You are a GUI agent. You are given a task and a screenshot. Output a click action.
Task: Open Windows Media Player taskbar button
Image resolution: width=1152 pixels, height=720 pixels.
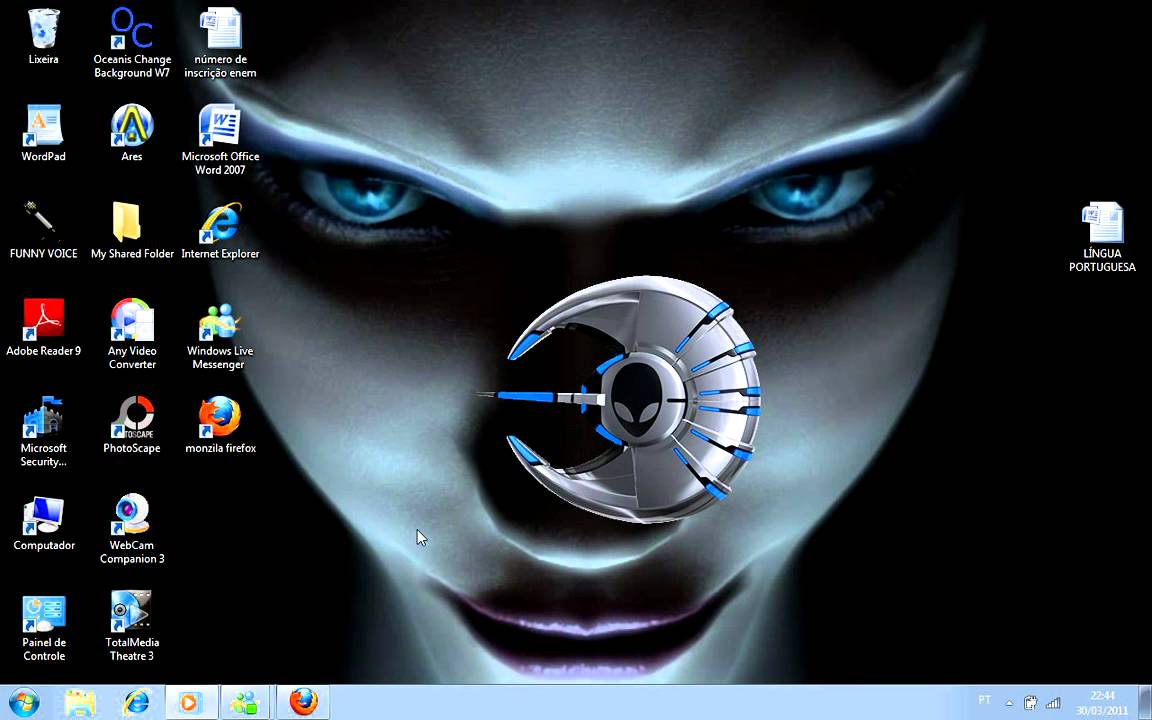[x=191, y=702]
